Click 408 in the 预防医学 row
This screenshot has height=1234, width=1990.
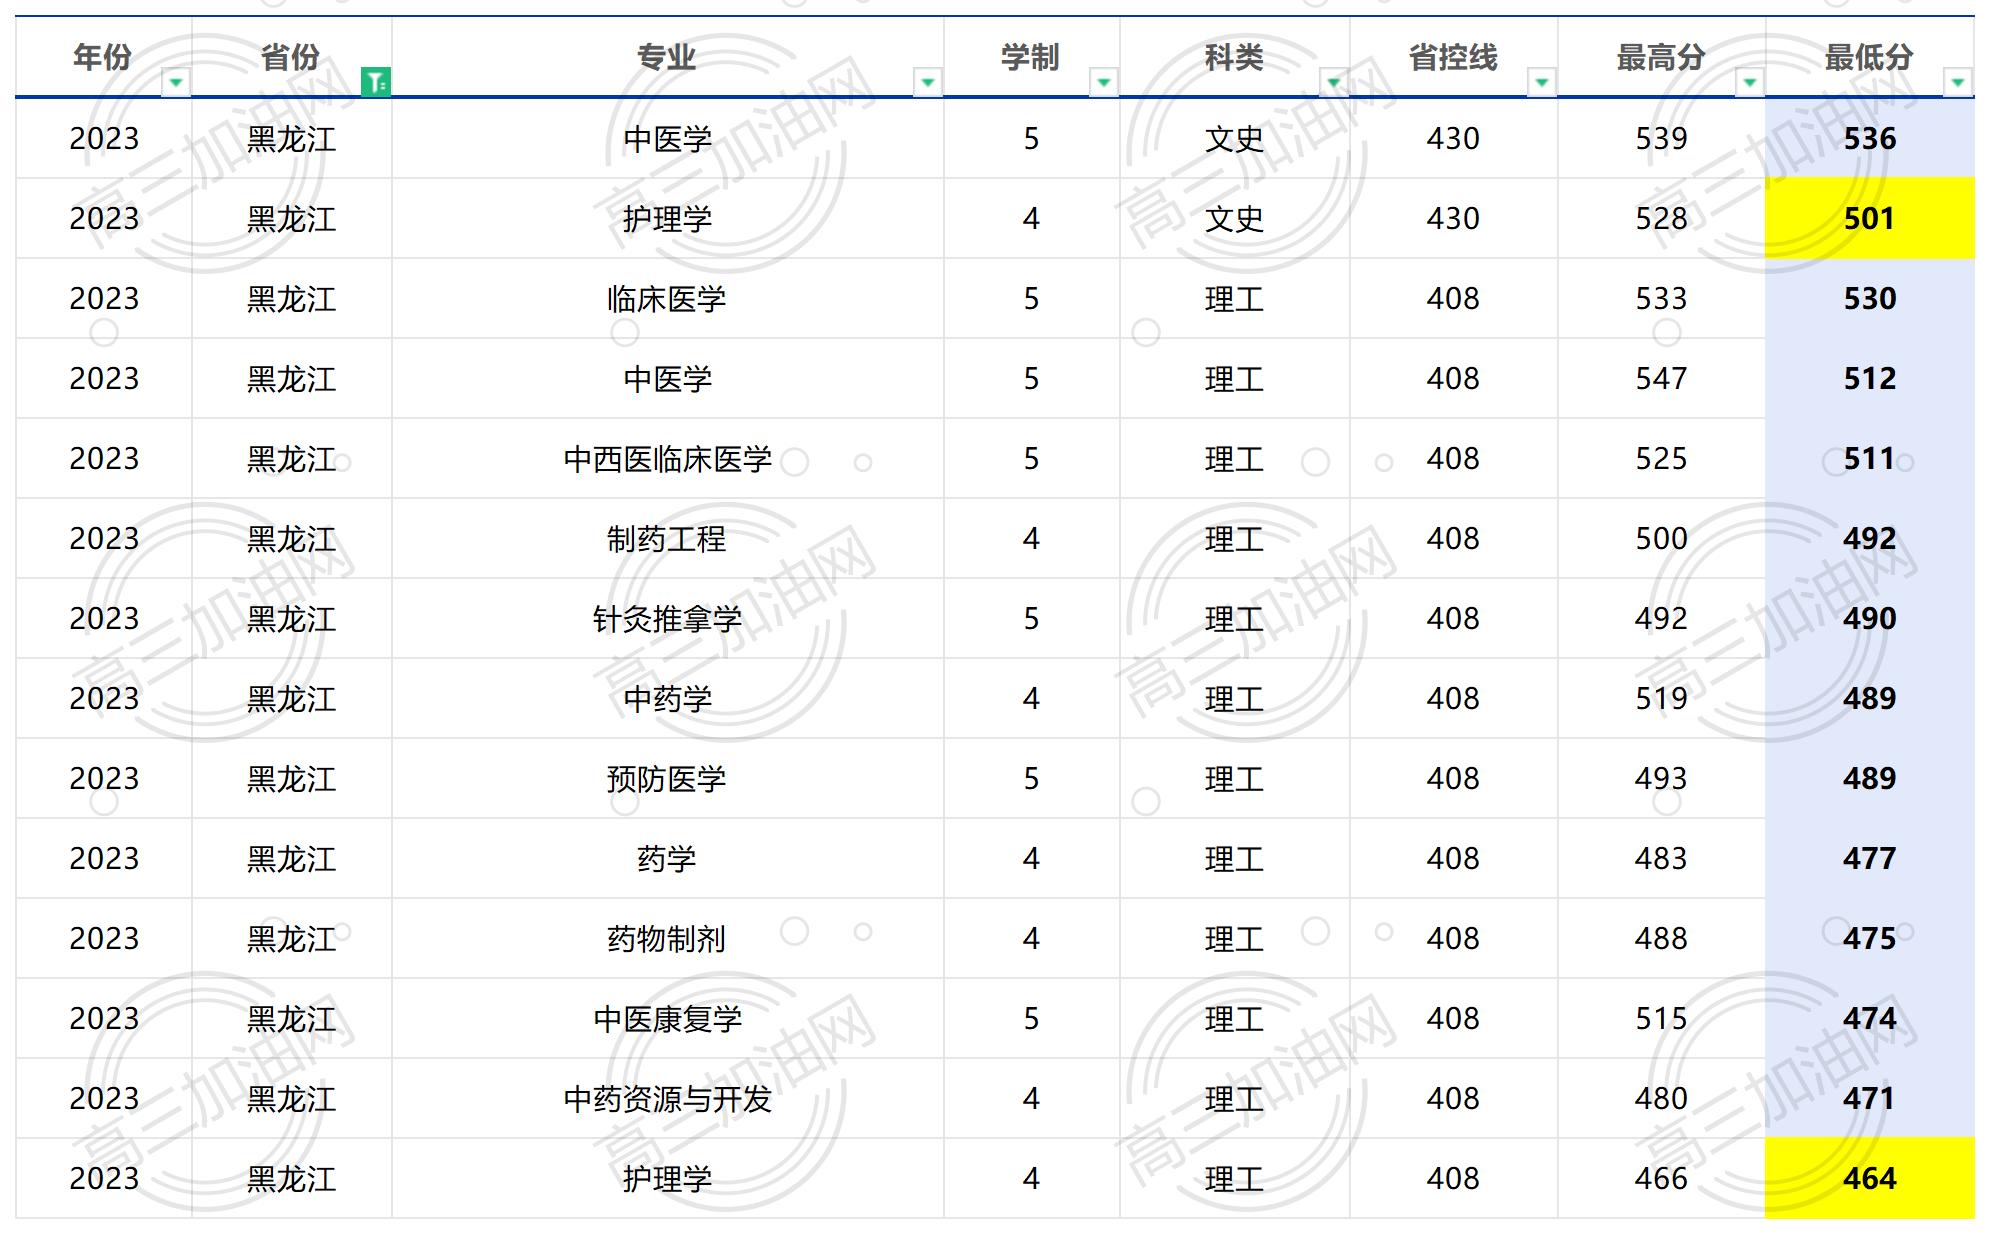coord(1454,778)
